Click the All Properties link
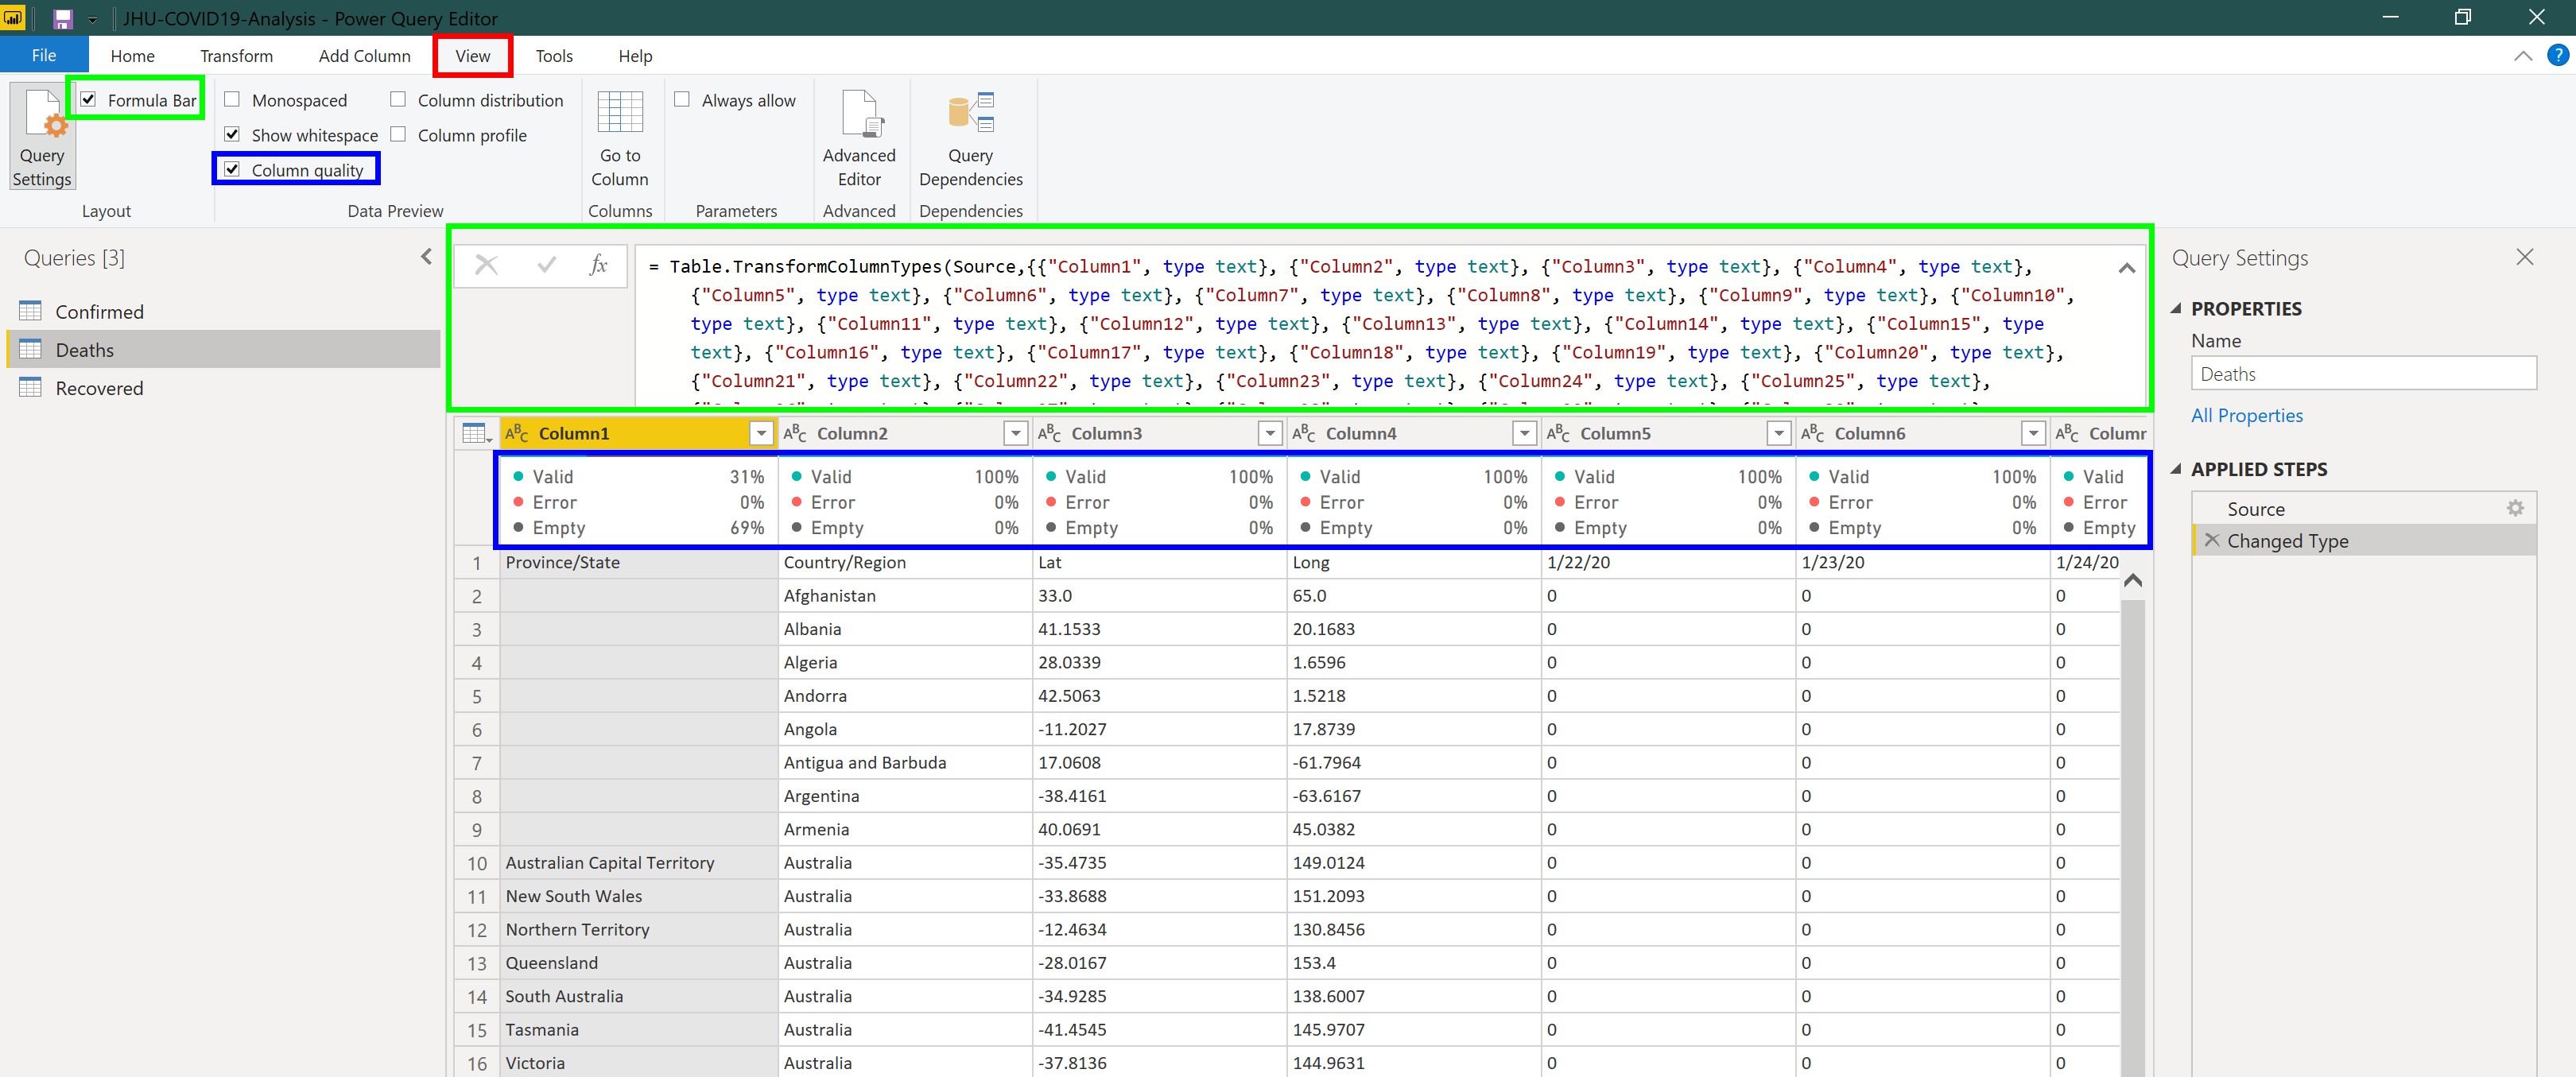 2246,415
